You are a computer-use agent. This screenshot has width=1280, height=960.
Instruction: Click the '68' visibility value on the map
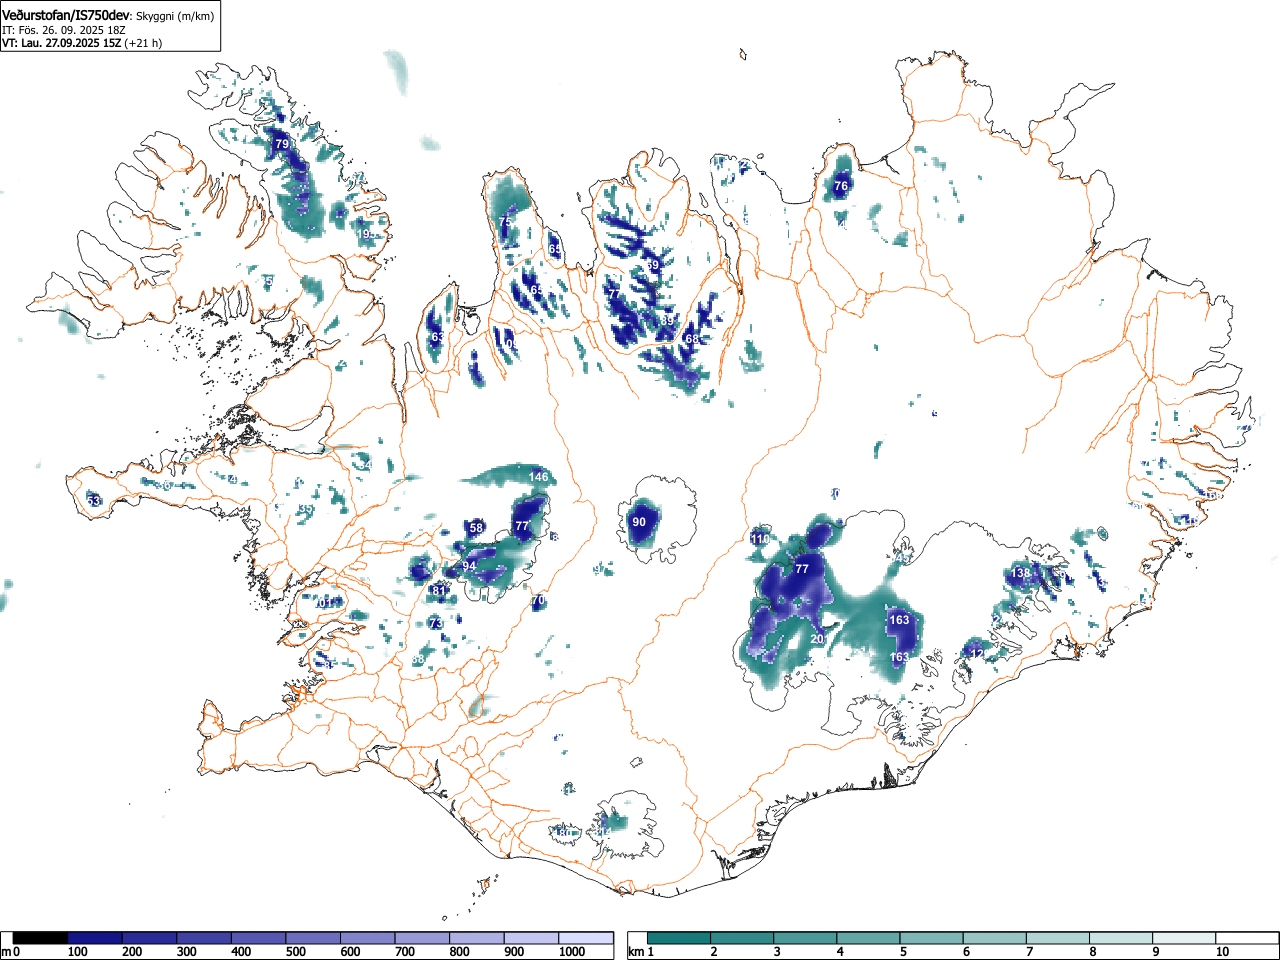(692, 339)
